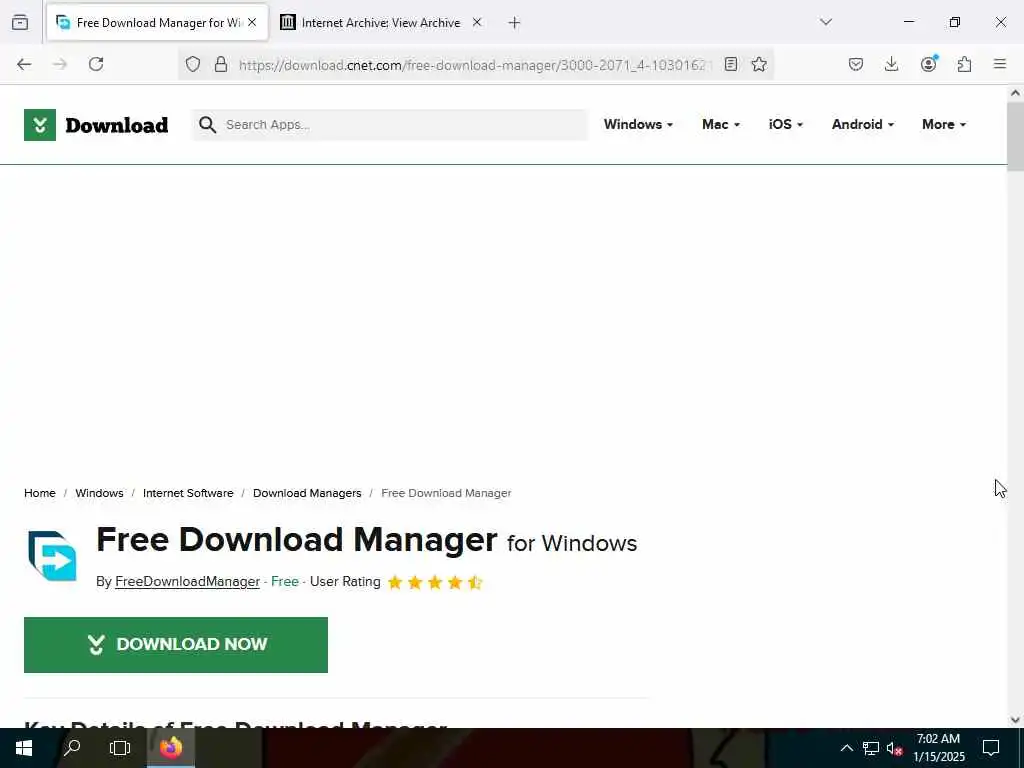Save page to Pocket icon
Image resolution: width=1024 pixels, height=768 pixels.
tap(856, 64)
